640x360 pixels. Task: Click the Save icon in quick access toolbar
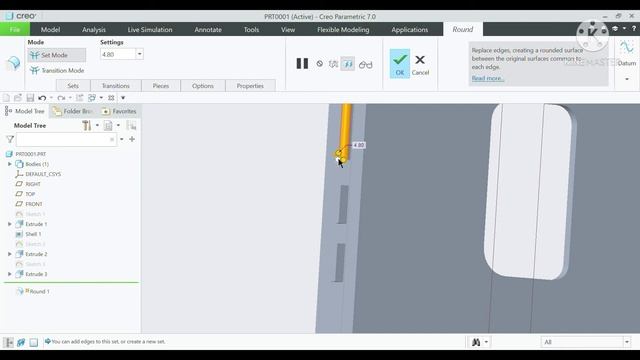coord(30,98)
